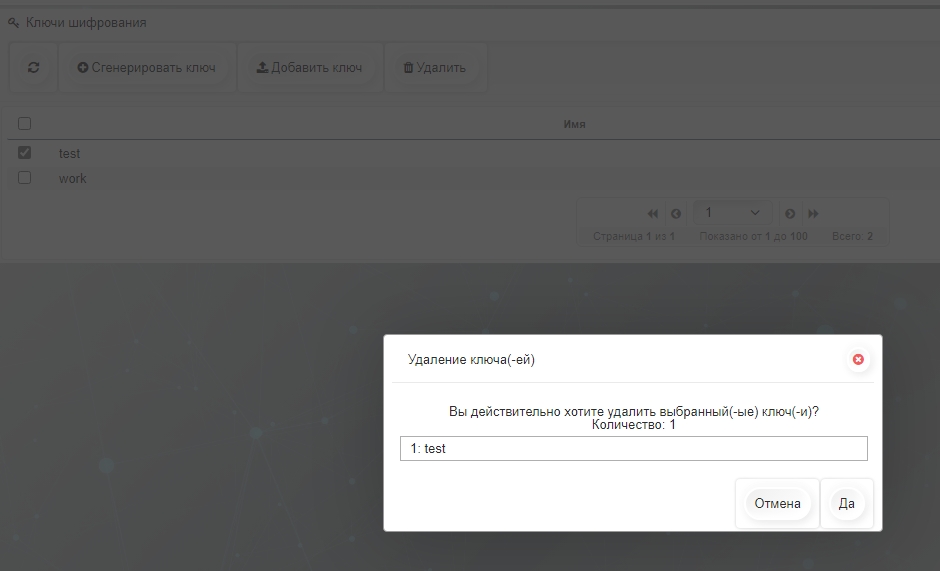This screenshot has width=940, height=571.
Task: Close the key deletion dialog with the red X
Action: (x=858, y=359)
